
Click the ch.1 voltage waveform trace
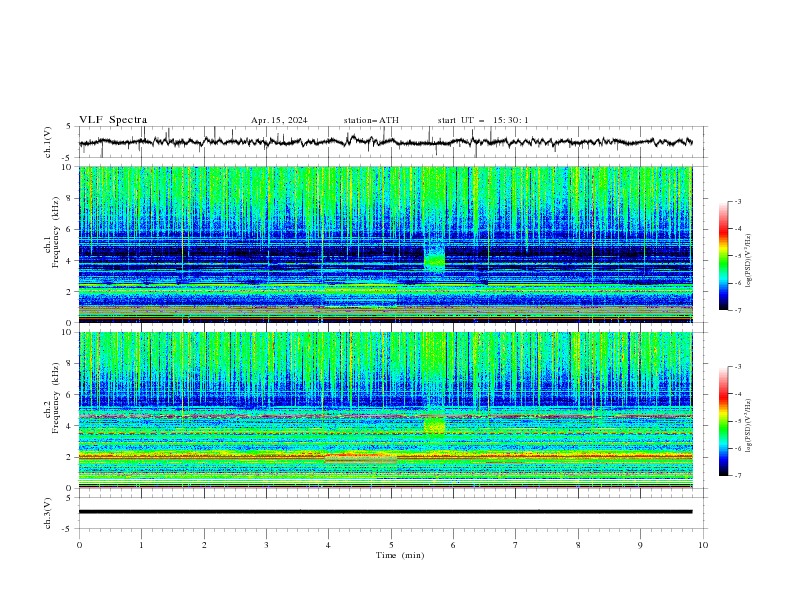(x=385, y=142)
